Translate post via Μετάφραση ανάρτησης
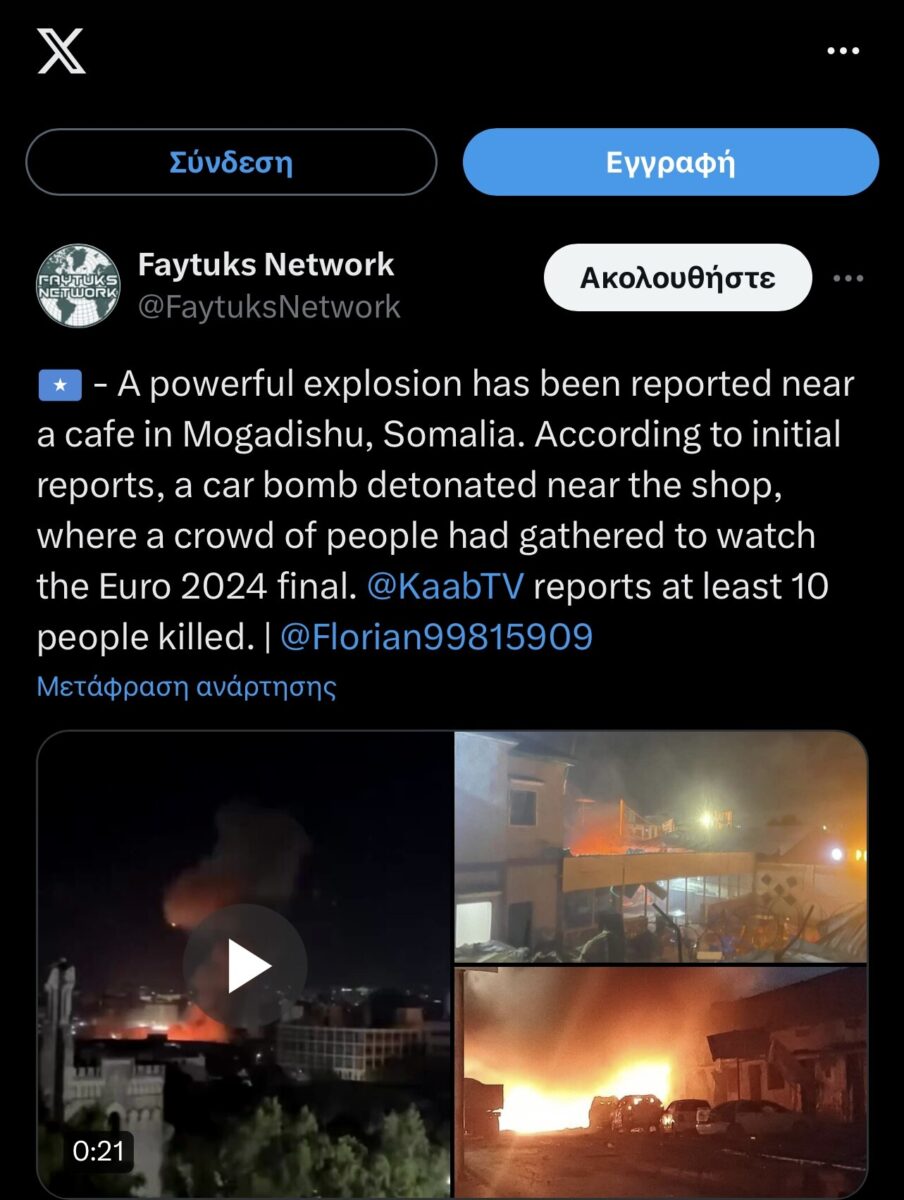The image size is (904, 1200). 186,687
